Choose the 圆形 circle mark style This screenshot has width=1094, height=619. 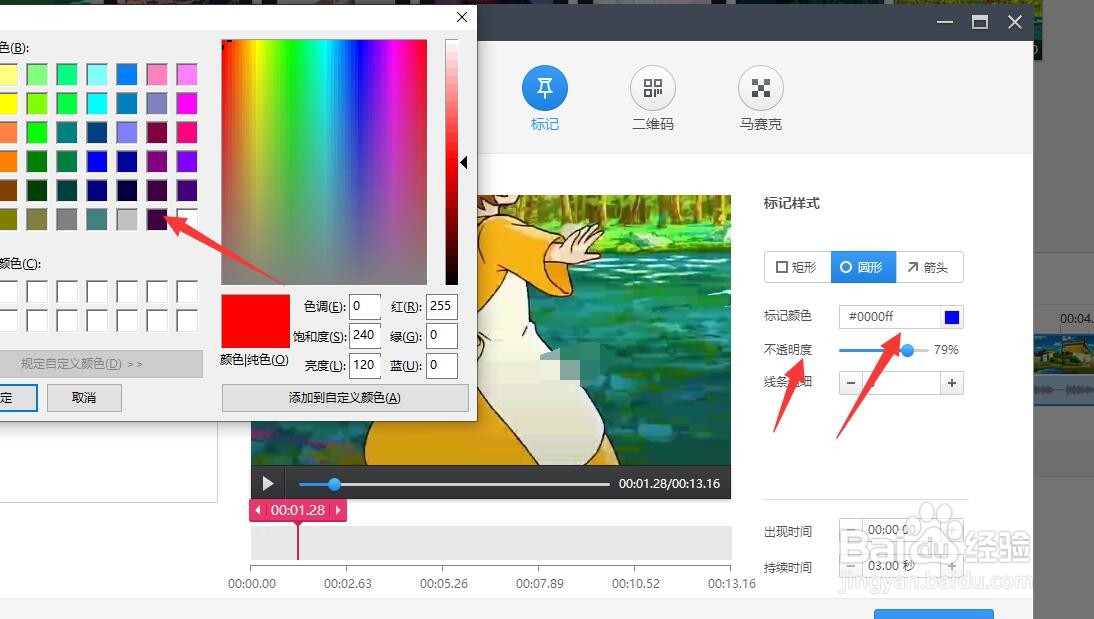863,267
